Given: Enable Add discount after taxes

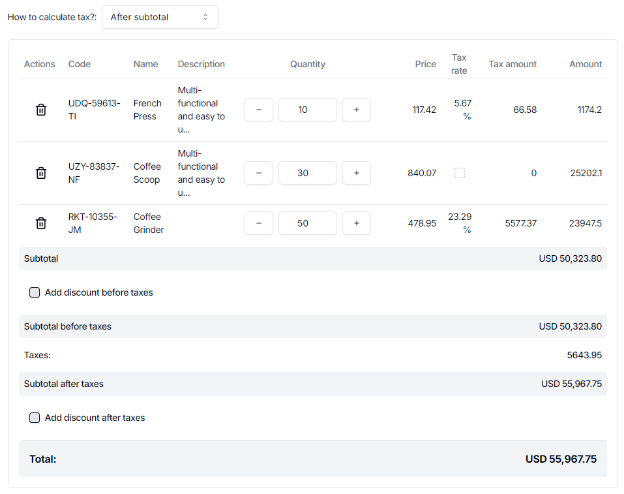Looking at the screenshot, I should coord(35,418).
